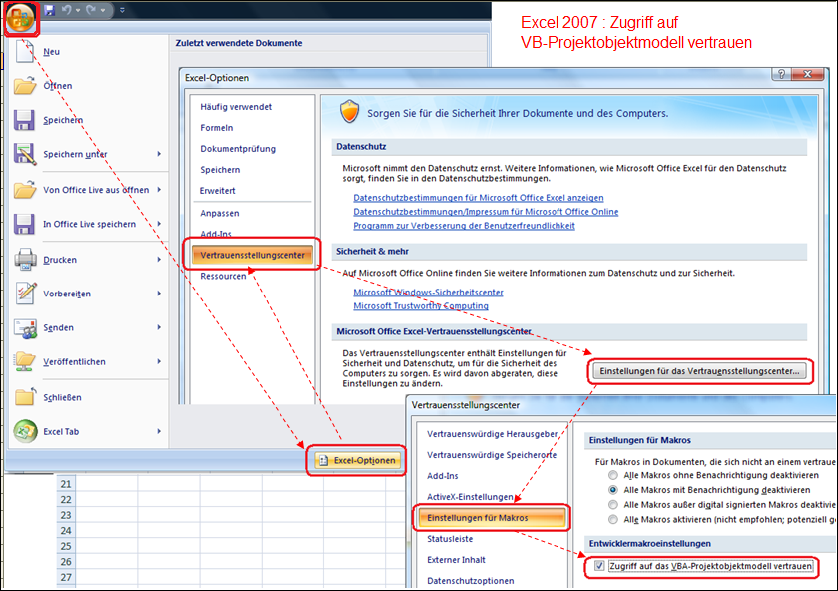Expand the Excel Tab submenu arrow

click(159, 431)
